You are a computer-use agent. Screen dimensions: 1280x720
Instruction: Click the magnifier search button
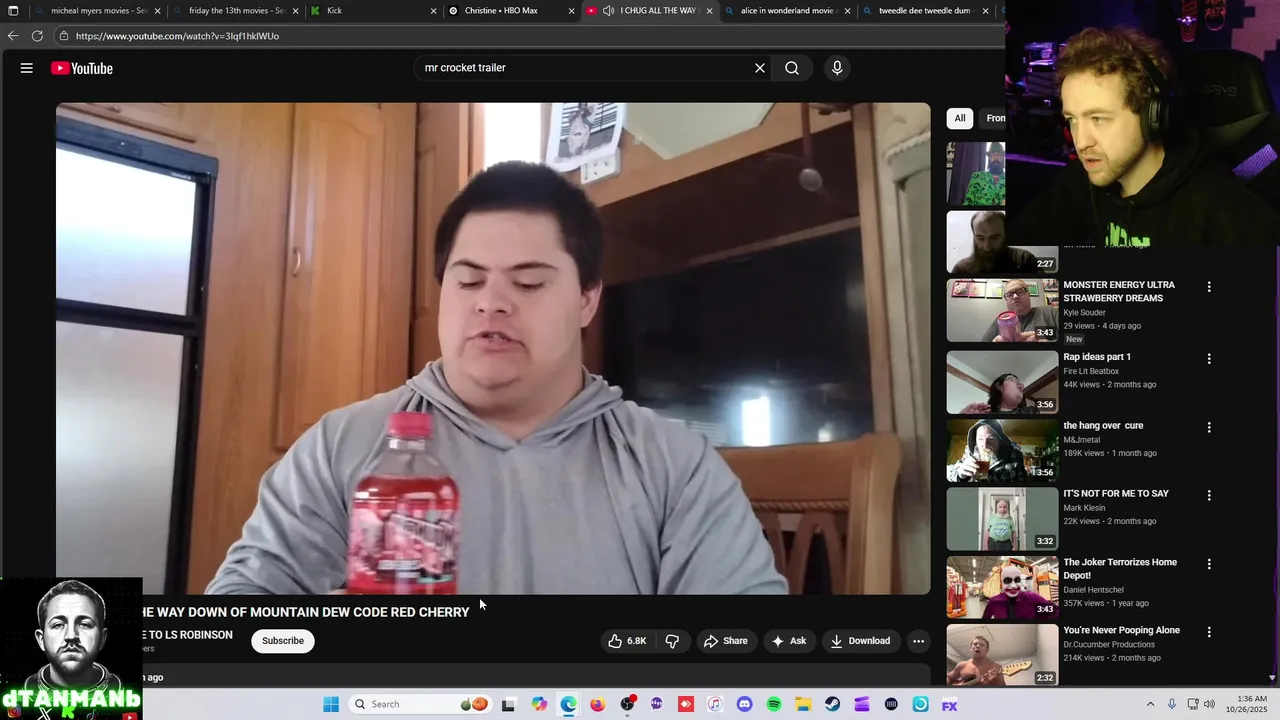(x=792, y=68)
